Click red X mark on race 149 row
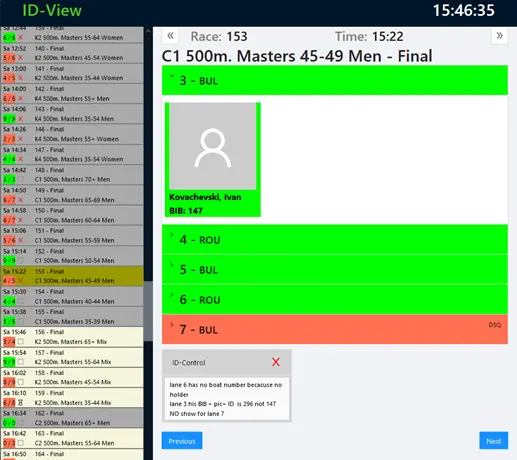The height and width of the screenshot is (460, 517). pyautogui.click(x=20, y=200)
